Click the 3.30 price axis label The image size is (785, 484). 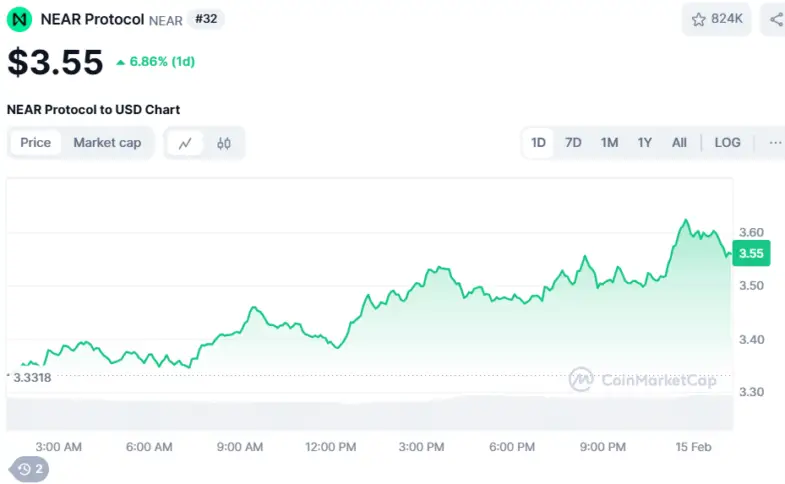751,392
